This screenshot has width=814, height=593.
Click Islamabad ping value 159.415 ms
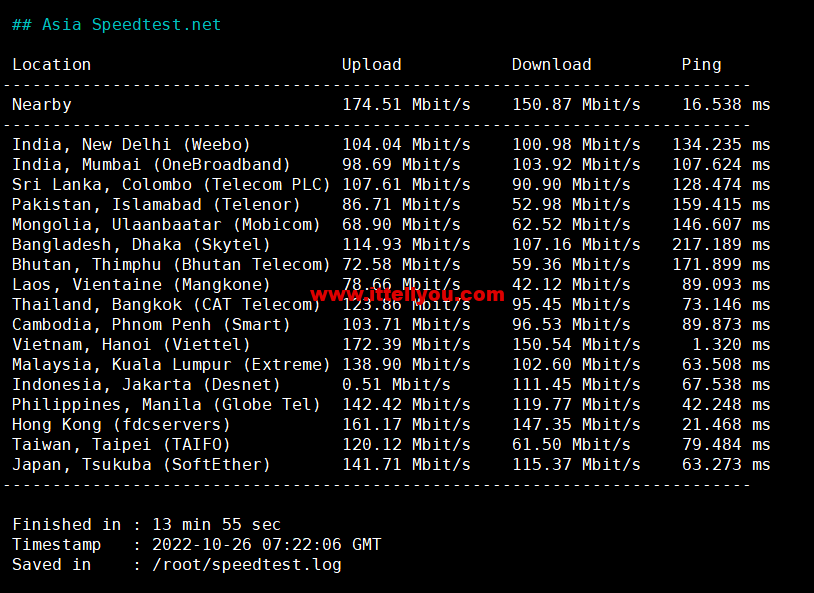[722, 205]
